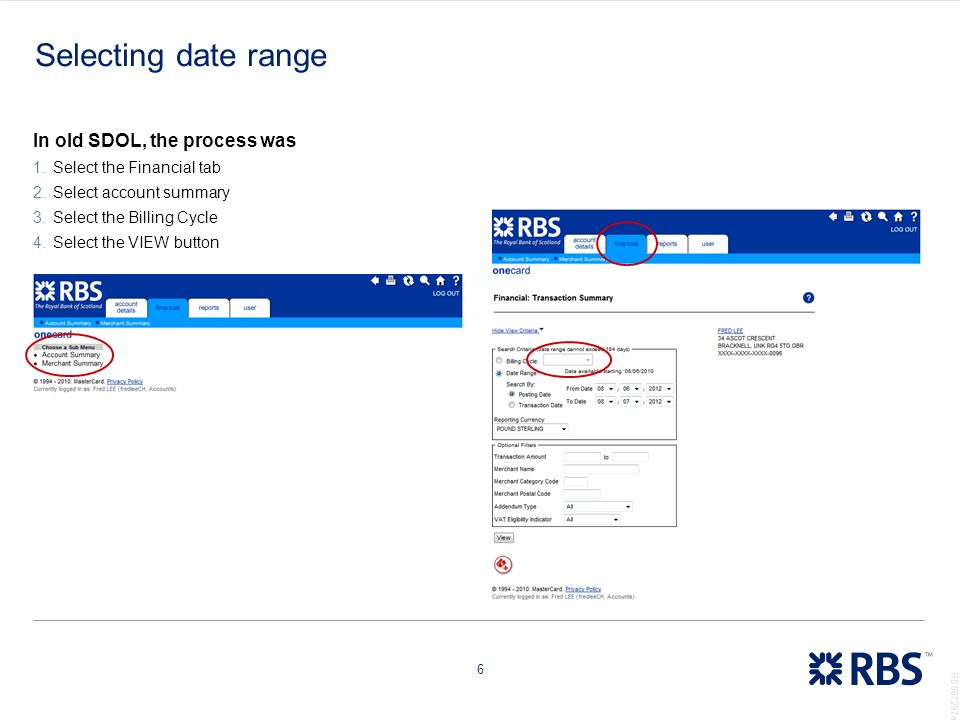Open the Addendum Type dropdown
This screenshot has width=960, height=720.
tap(598, 507)
